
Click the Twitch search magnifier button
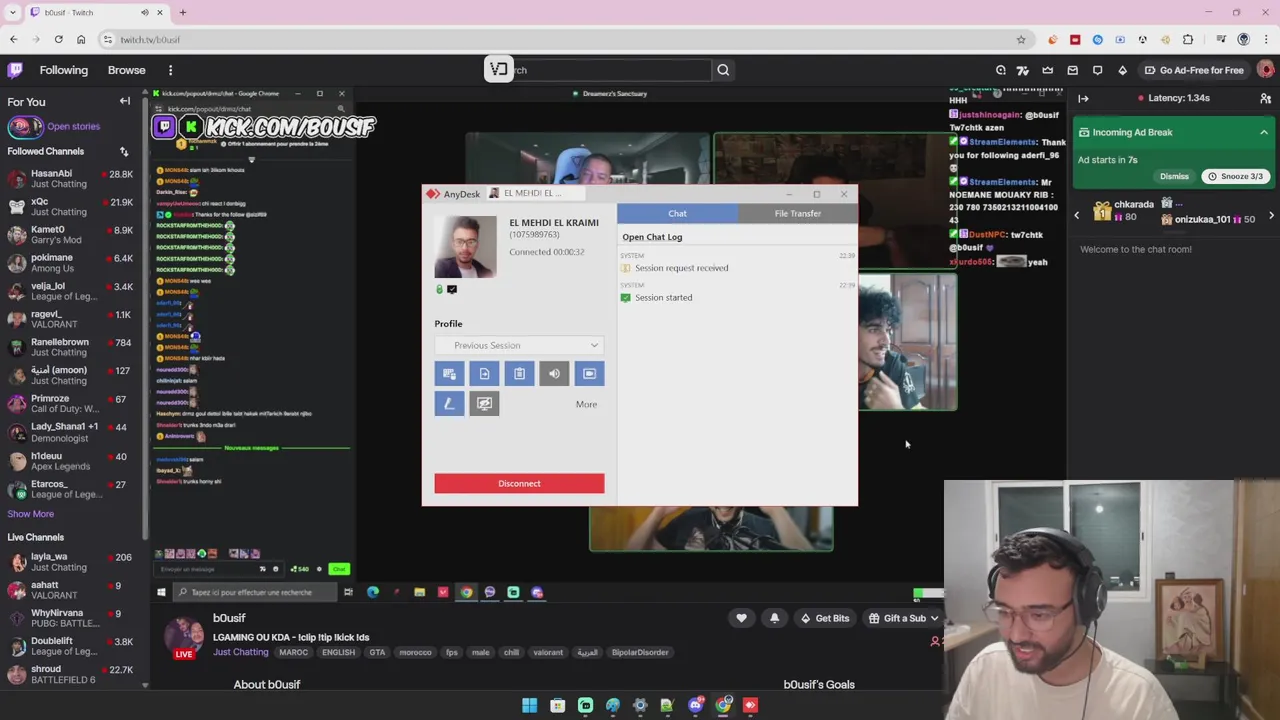(723, 70)
